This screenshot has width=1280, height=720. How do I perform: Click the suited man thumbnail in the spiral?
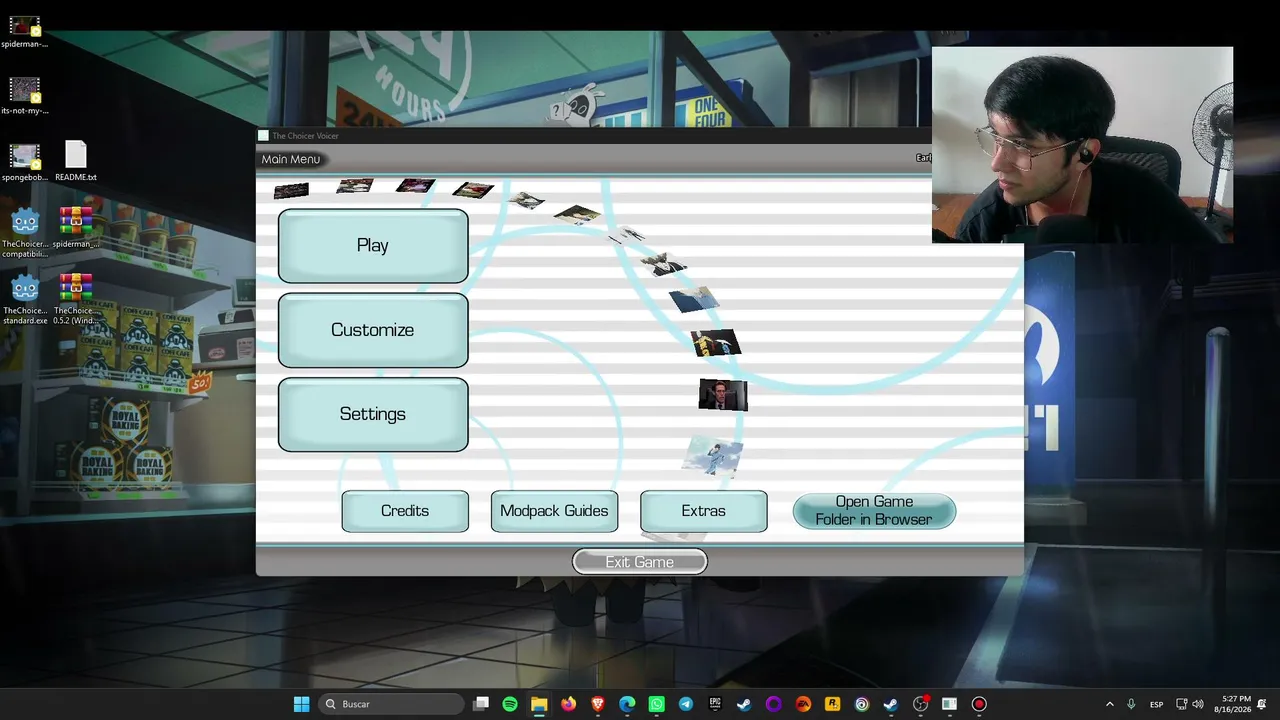pos(723,396)
